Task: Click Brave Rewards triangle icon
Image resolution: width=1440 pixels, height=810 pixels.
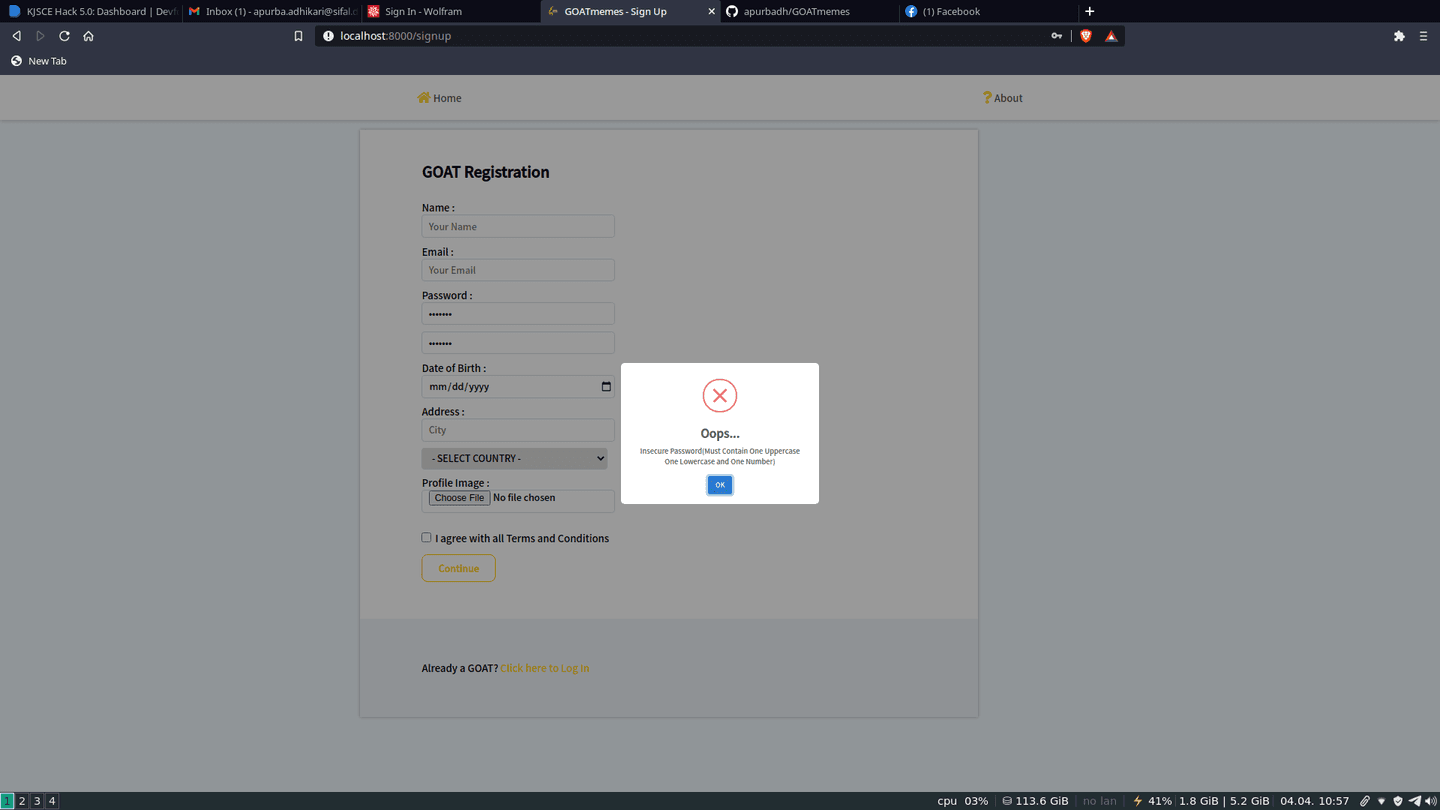Action: tap(1111, 36)
